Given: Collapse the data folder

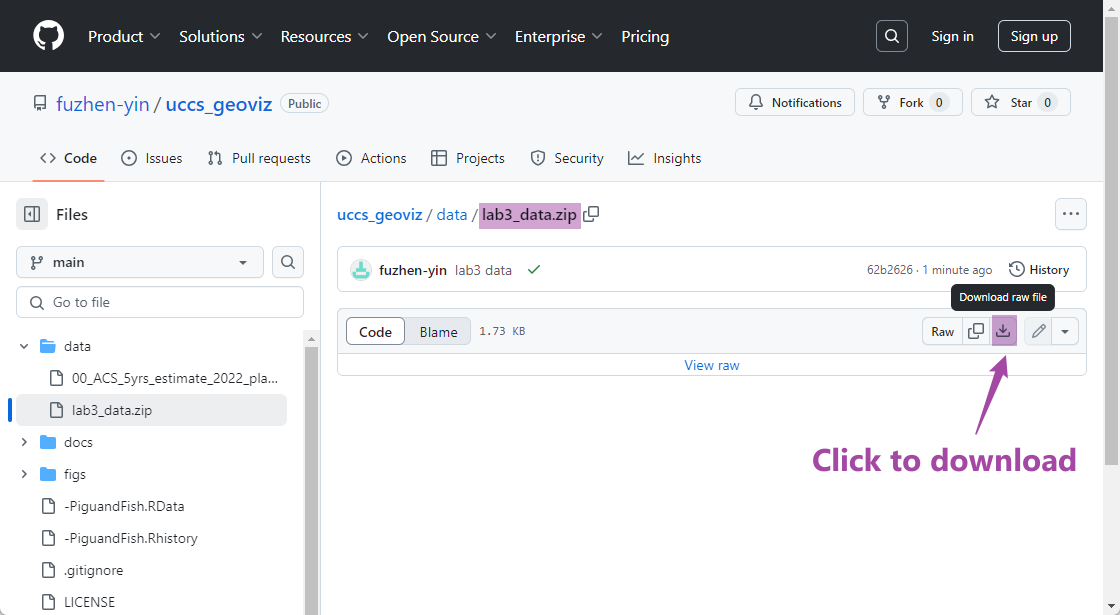Looking at the screenshot, I should pos(24,346).
